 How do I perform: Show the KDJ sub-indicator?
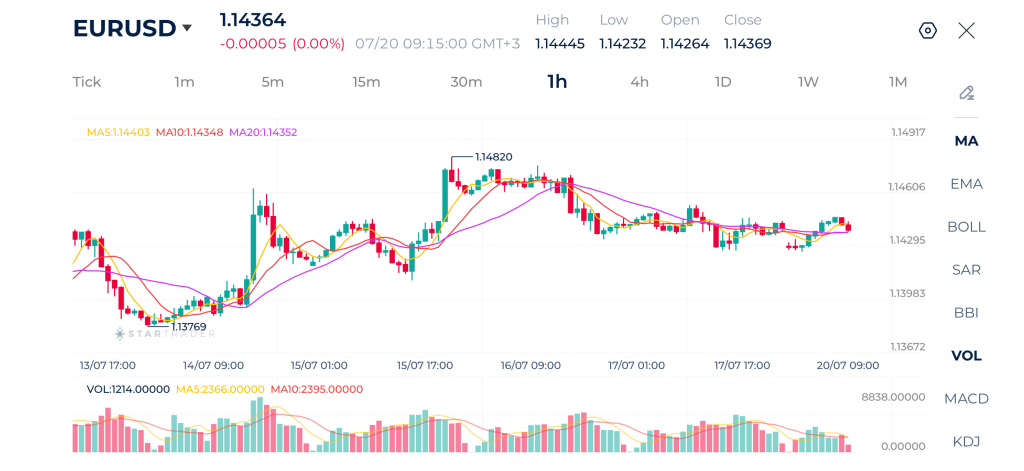967,442
